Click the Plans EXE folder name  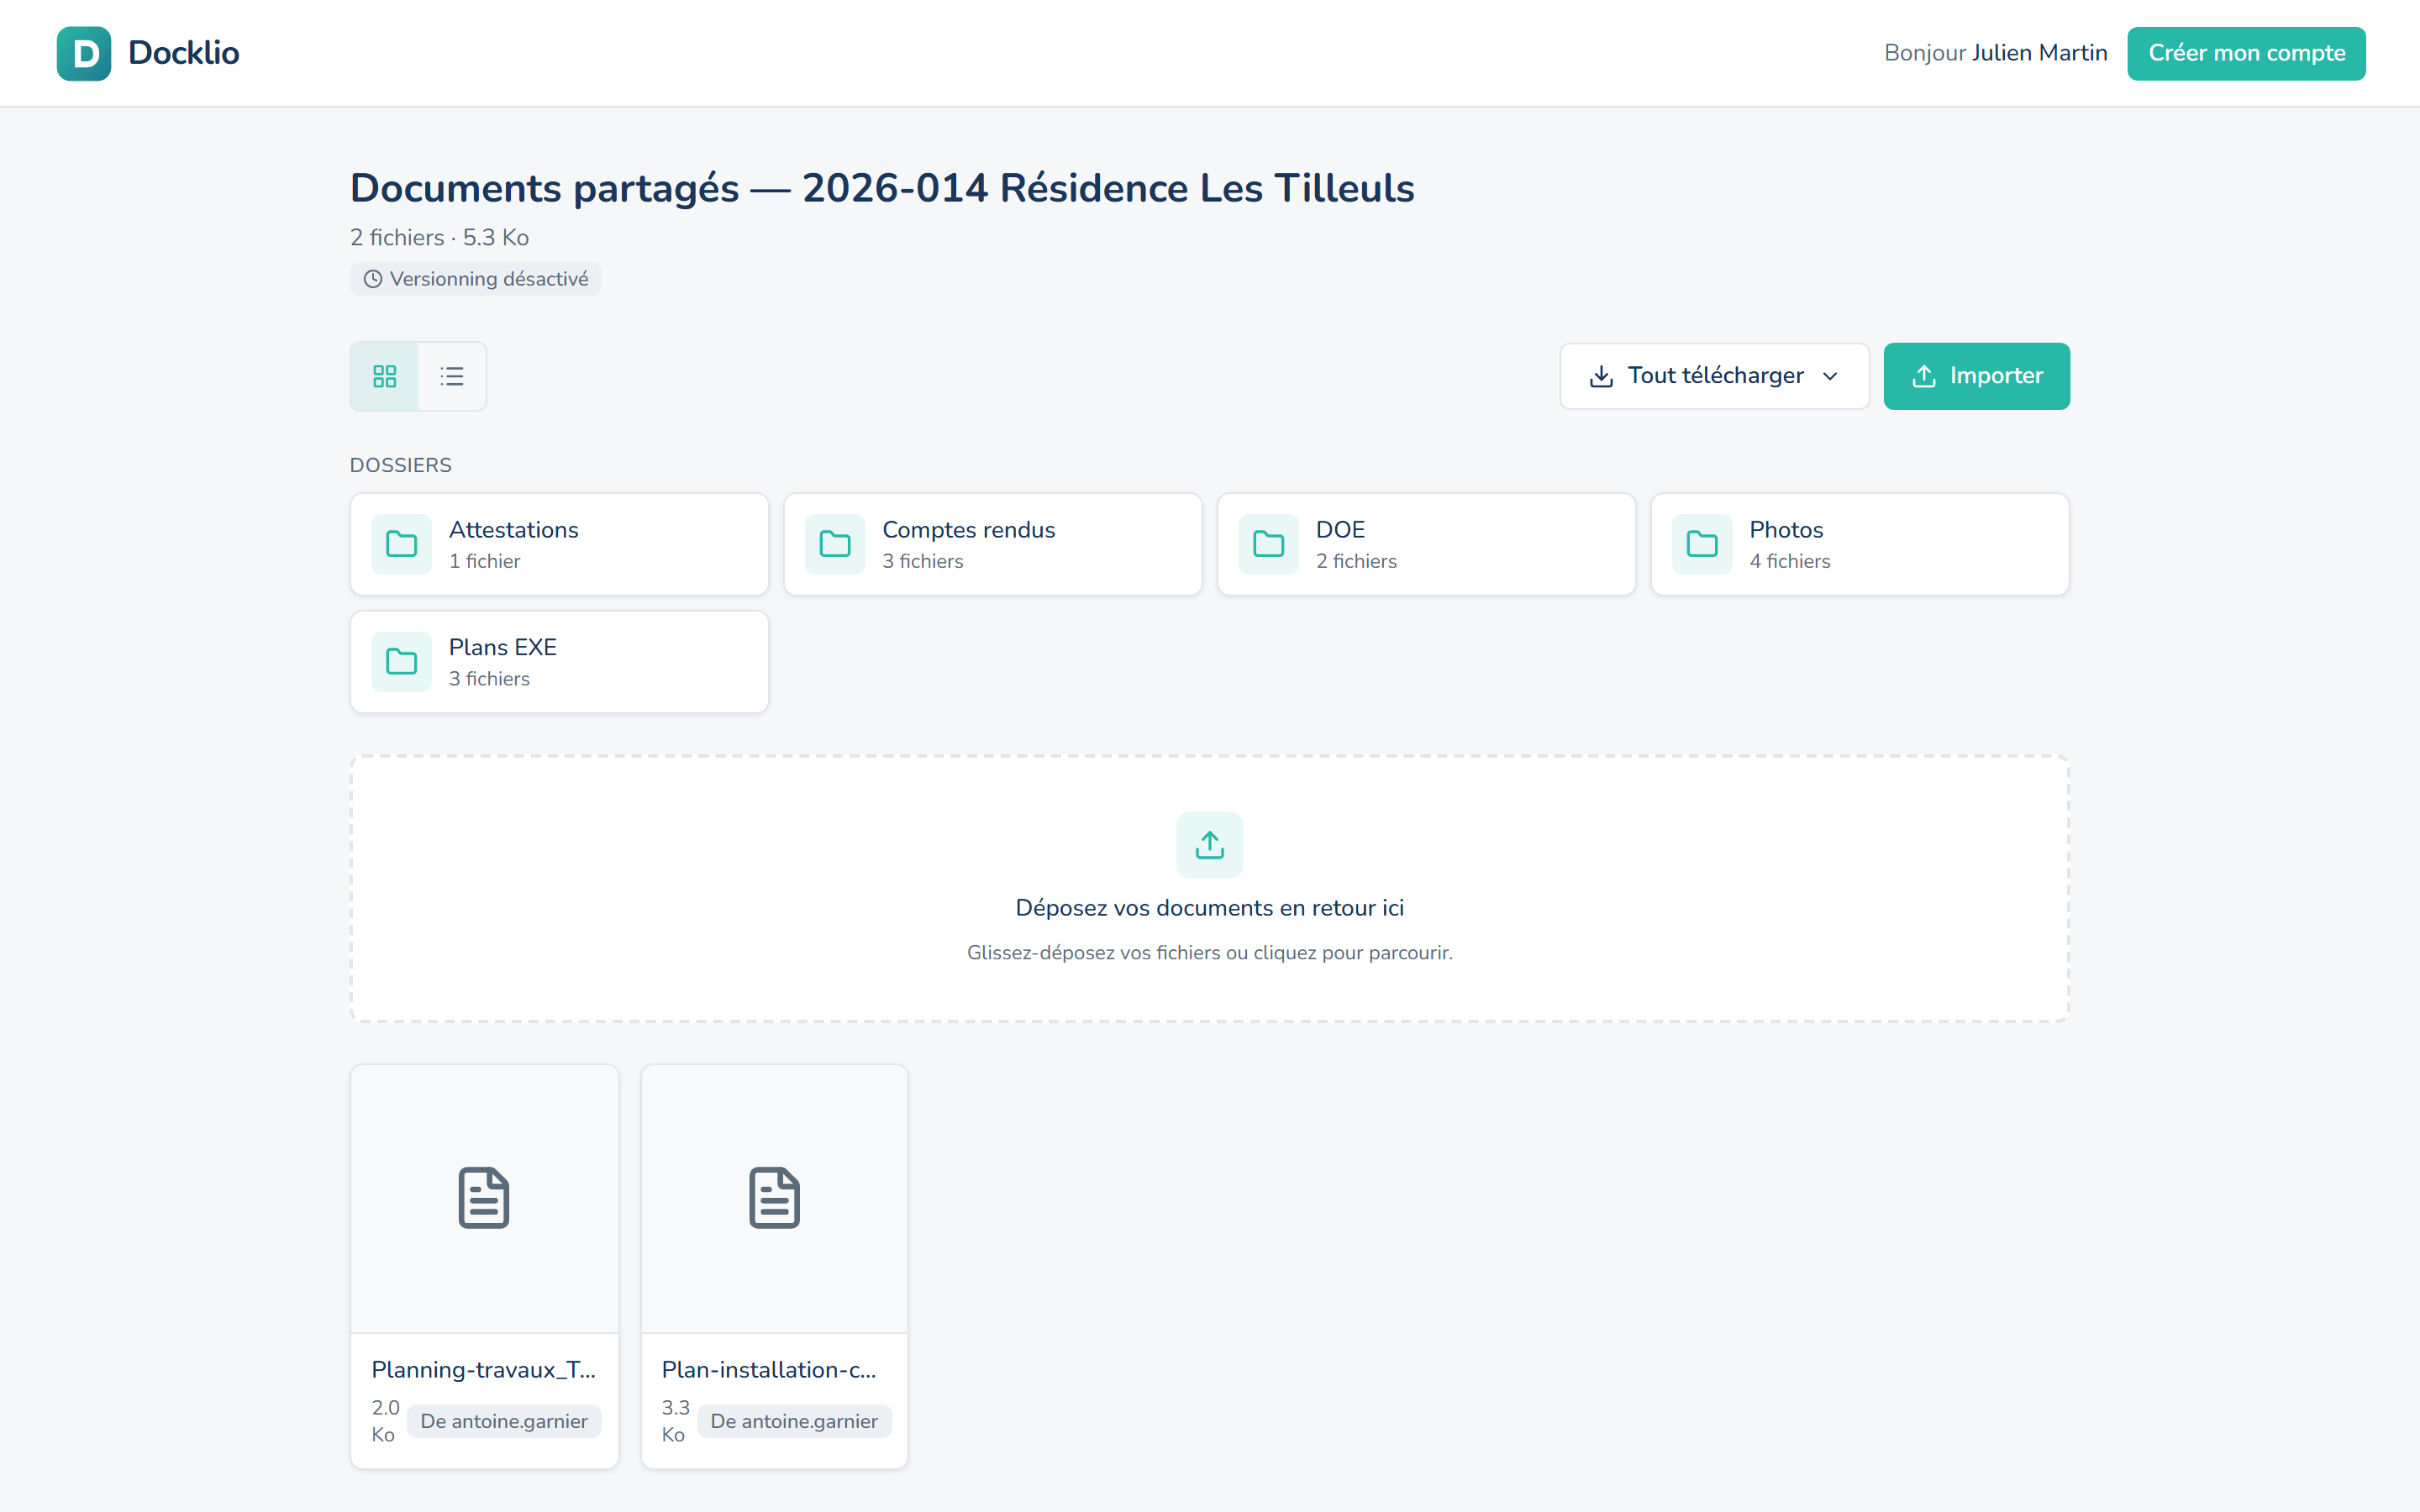(503, 647)
